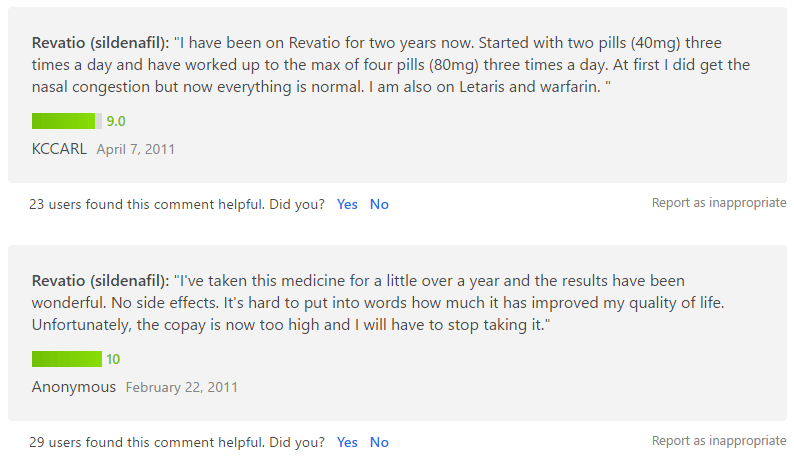This screenshot has height=461, width=794.
Task: Click the '23 users found this comment helpful' text
Action: 177,204
